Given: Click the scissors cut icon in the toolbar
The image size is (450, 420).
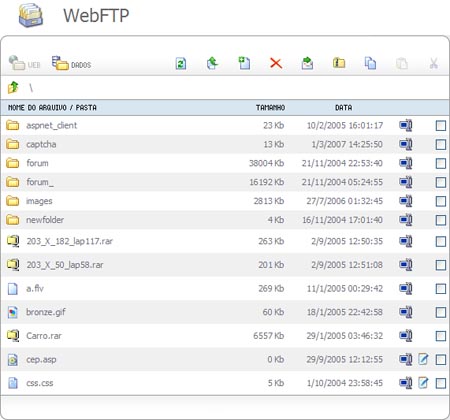Looking at the screenshot, I should click(433, 63).
